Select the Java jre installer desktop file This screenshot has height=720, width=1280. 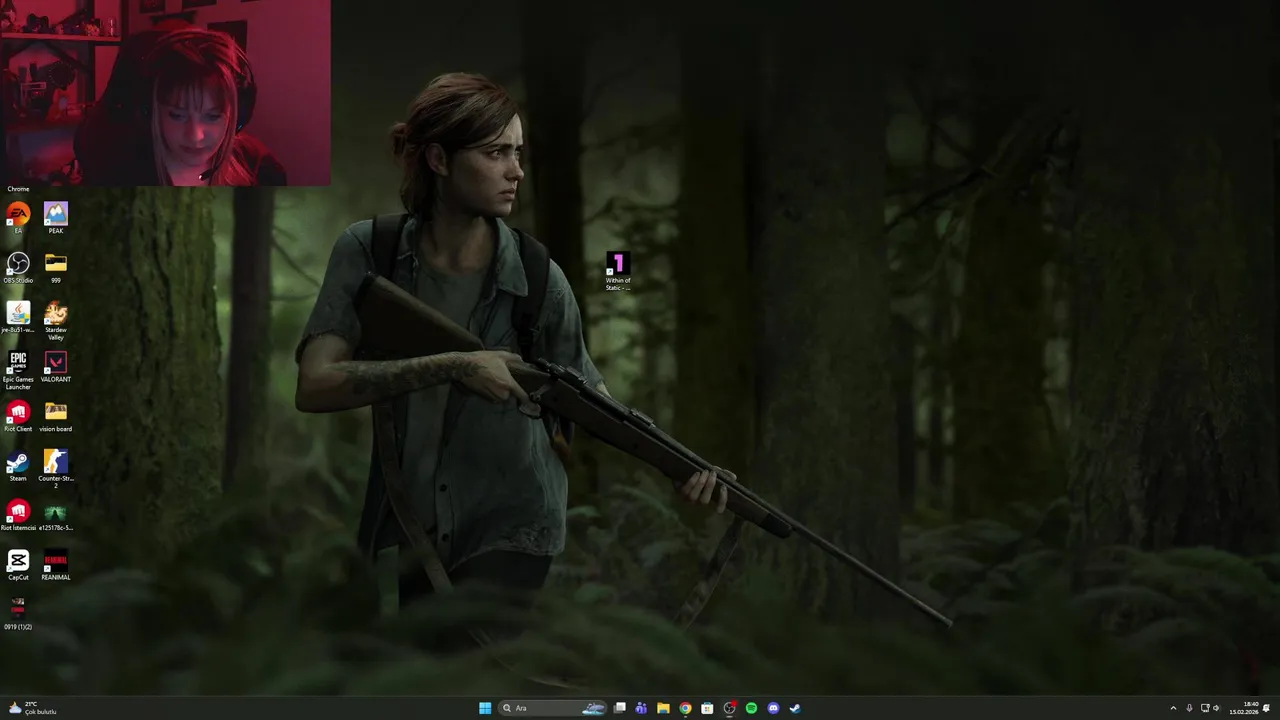pyautogui.click(x=18, y=317)
